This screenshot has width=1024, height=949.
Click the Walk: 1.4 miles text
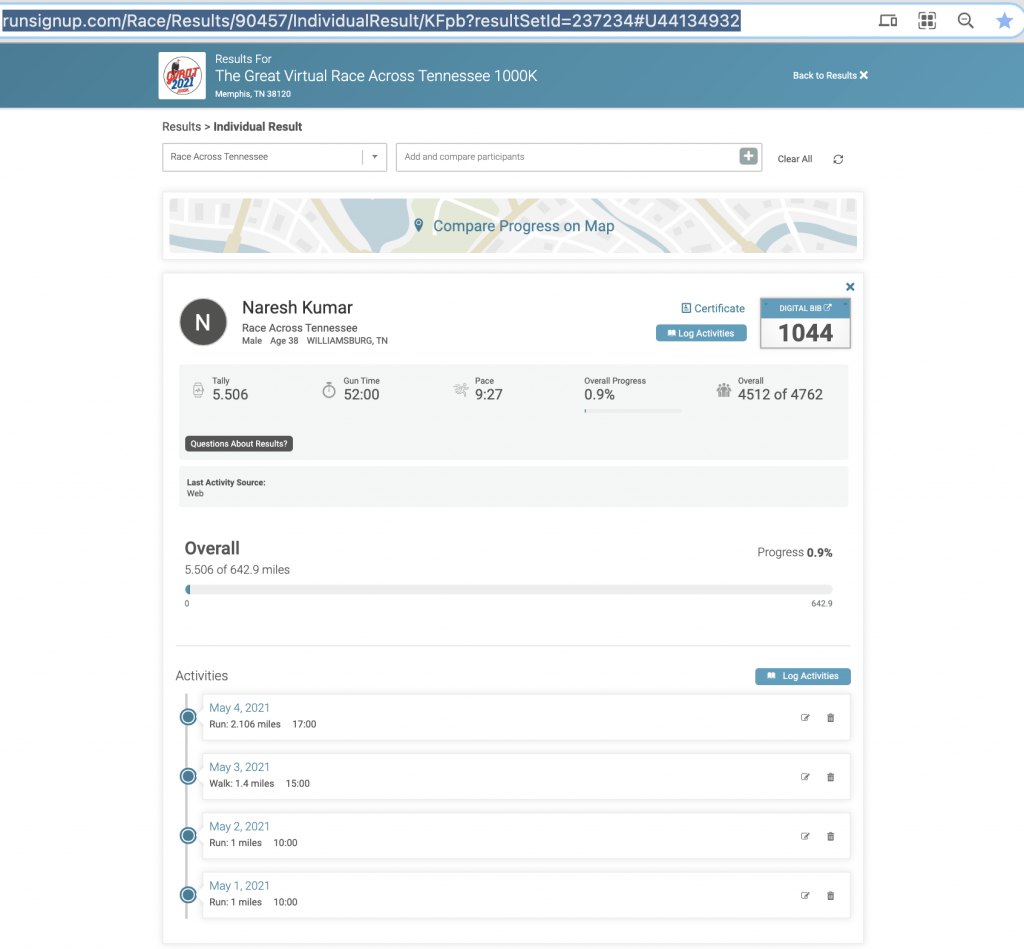(242, 784)
